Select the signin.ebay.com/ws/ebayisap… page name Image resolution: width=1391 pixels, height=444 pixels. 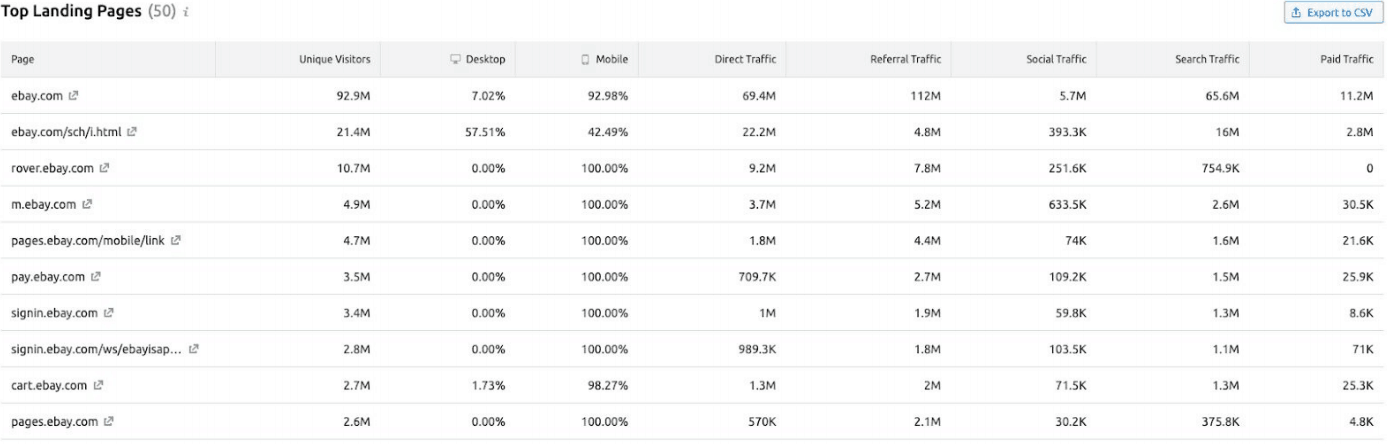coord(97,349)
